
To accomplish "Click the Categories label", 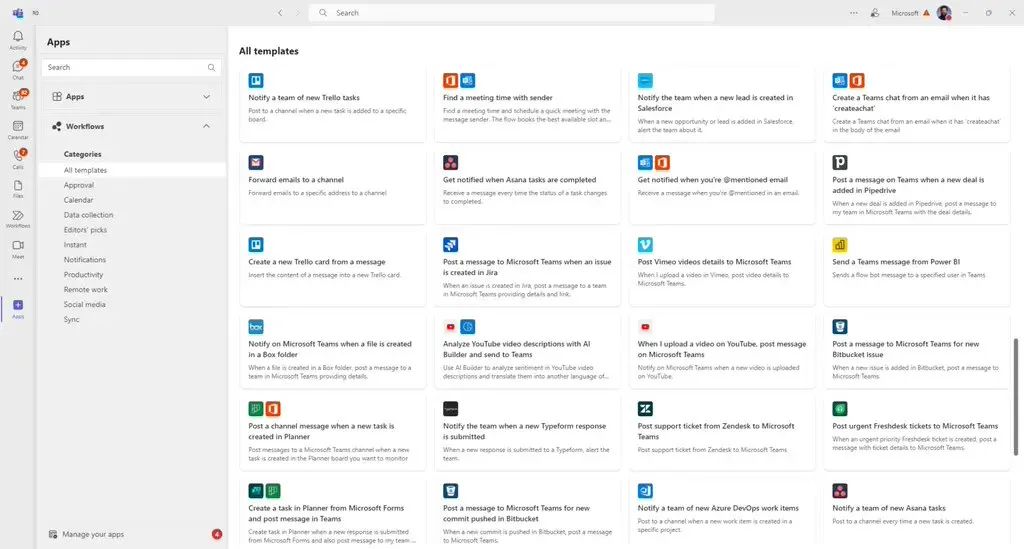I will 82,154.
